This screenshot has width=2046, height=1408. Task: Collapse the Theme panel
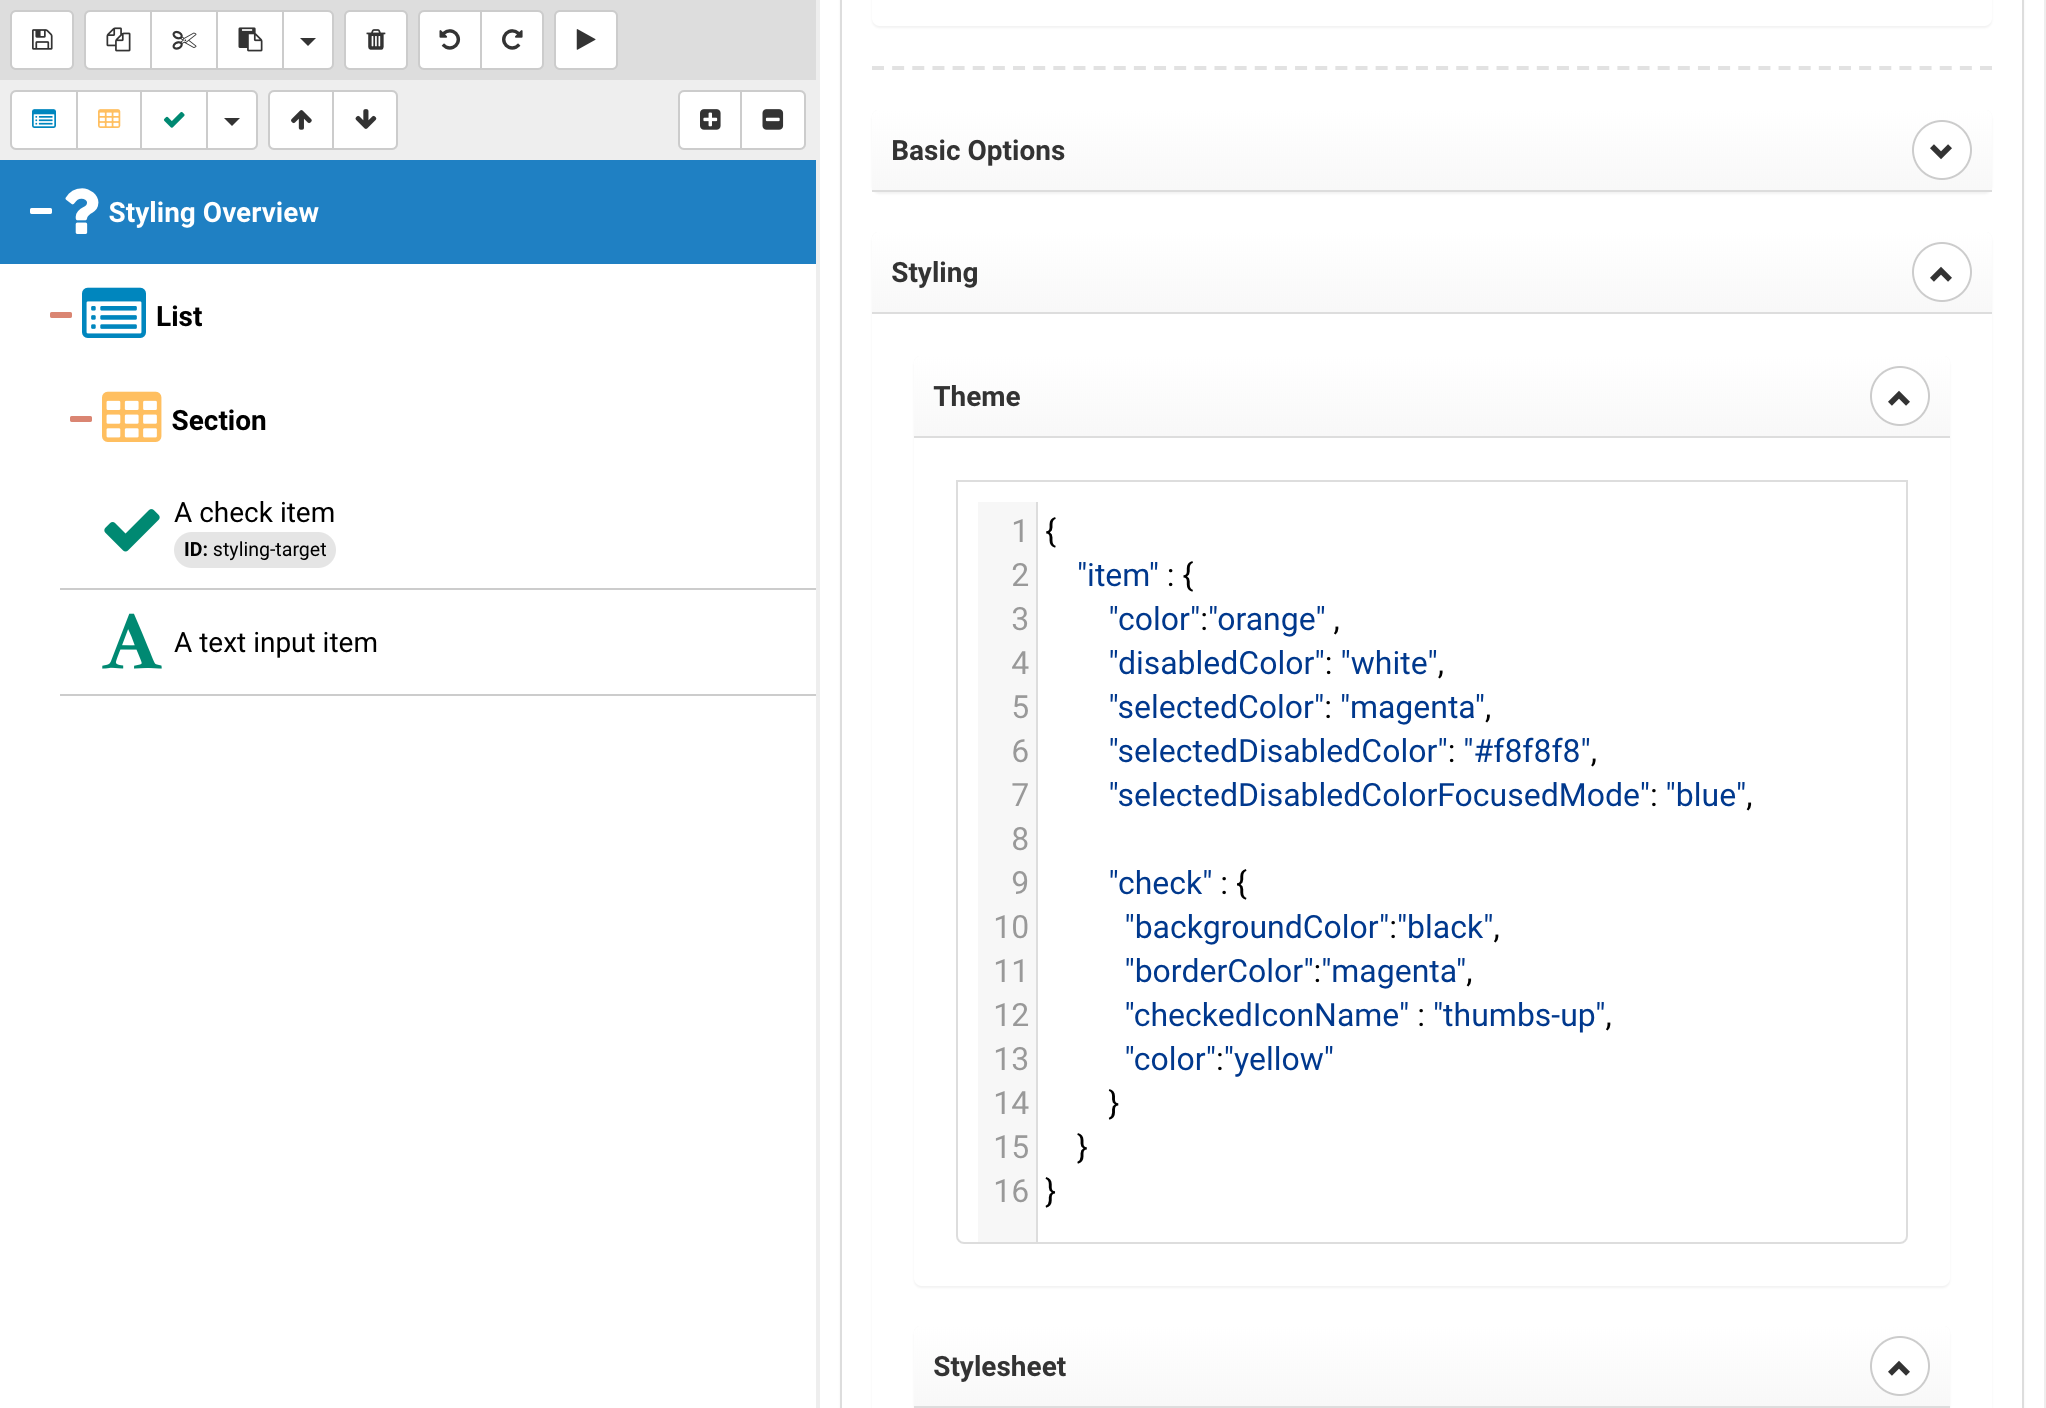click(x=1898, y=397)
